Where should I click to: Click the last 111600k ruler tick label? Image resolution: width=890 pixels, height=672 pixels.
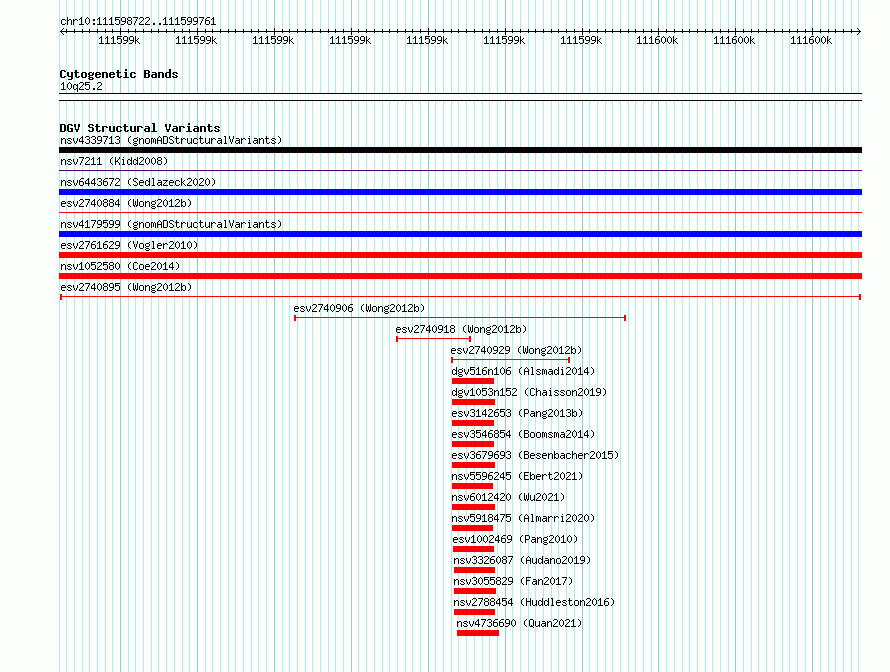click(x=811, y=40)
